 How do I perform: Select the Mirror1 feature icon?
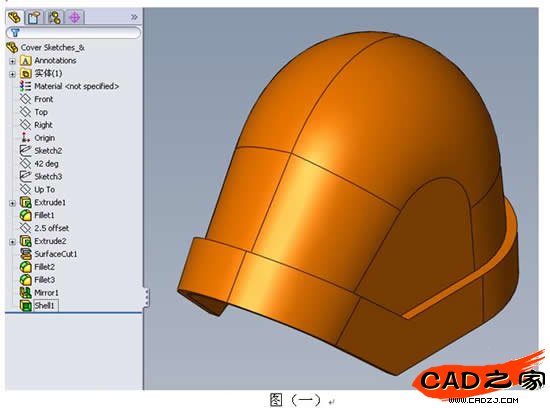(x=26, y=293)
